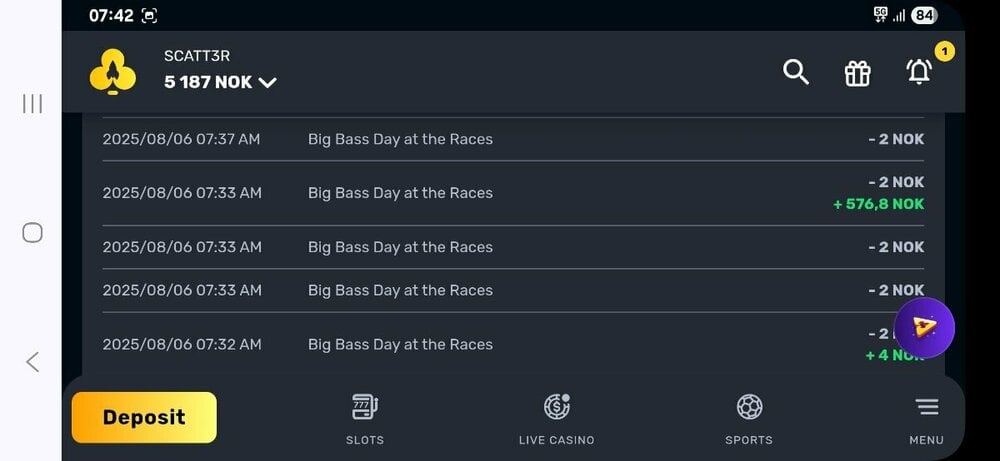Image resolution: width=1000 pixels, height=461 pixels.
Task: Go to Slots section icon
Action: click(365, 407)
